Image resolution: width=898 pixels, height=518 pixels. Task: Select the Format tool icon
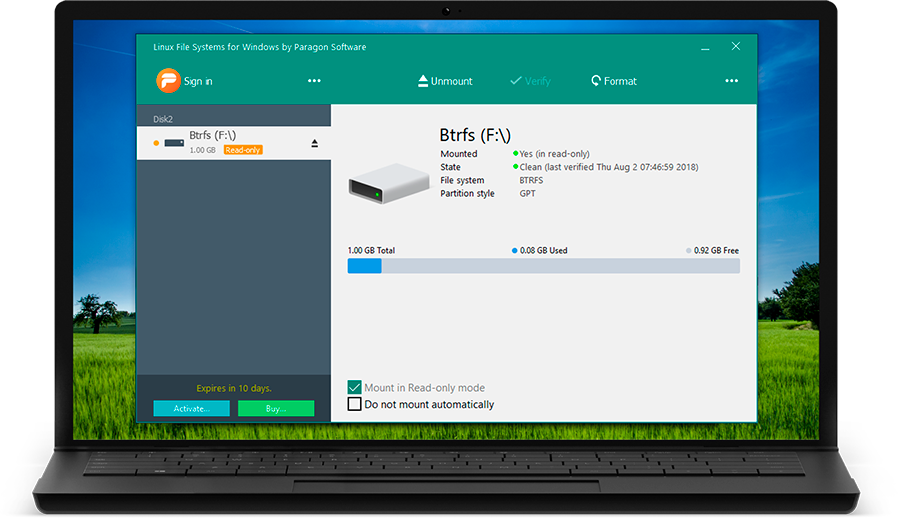click(596, 81)
